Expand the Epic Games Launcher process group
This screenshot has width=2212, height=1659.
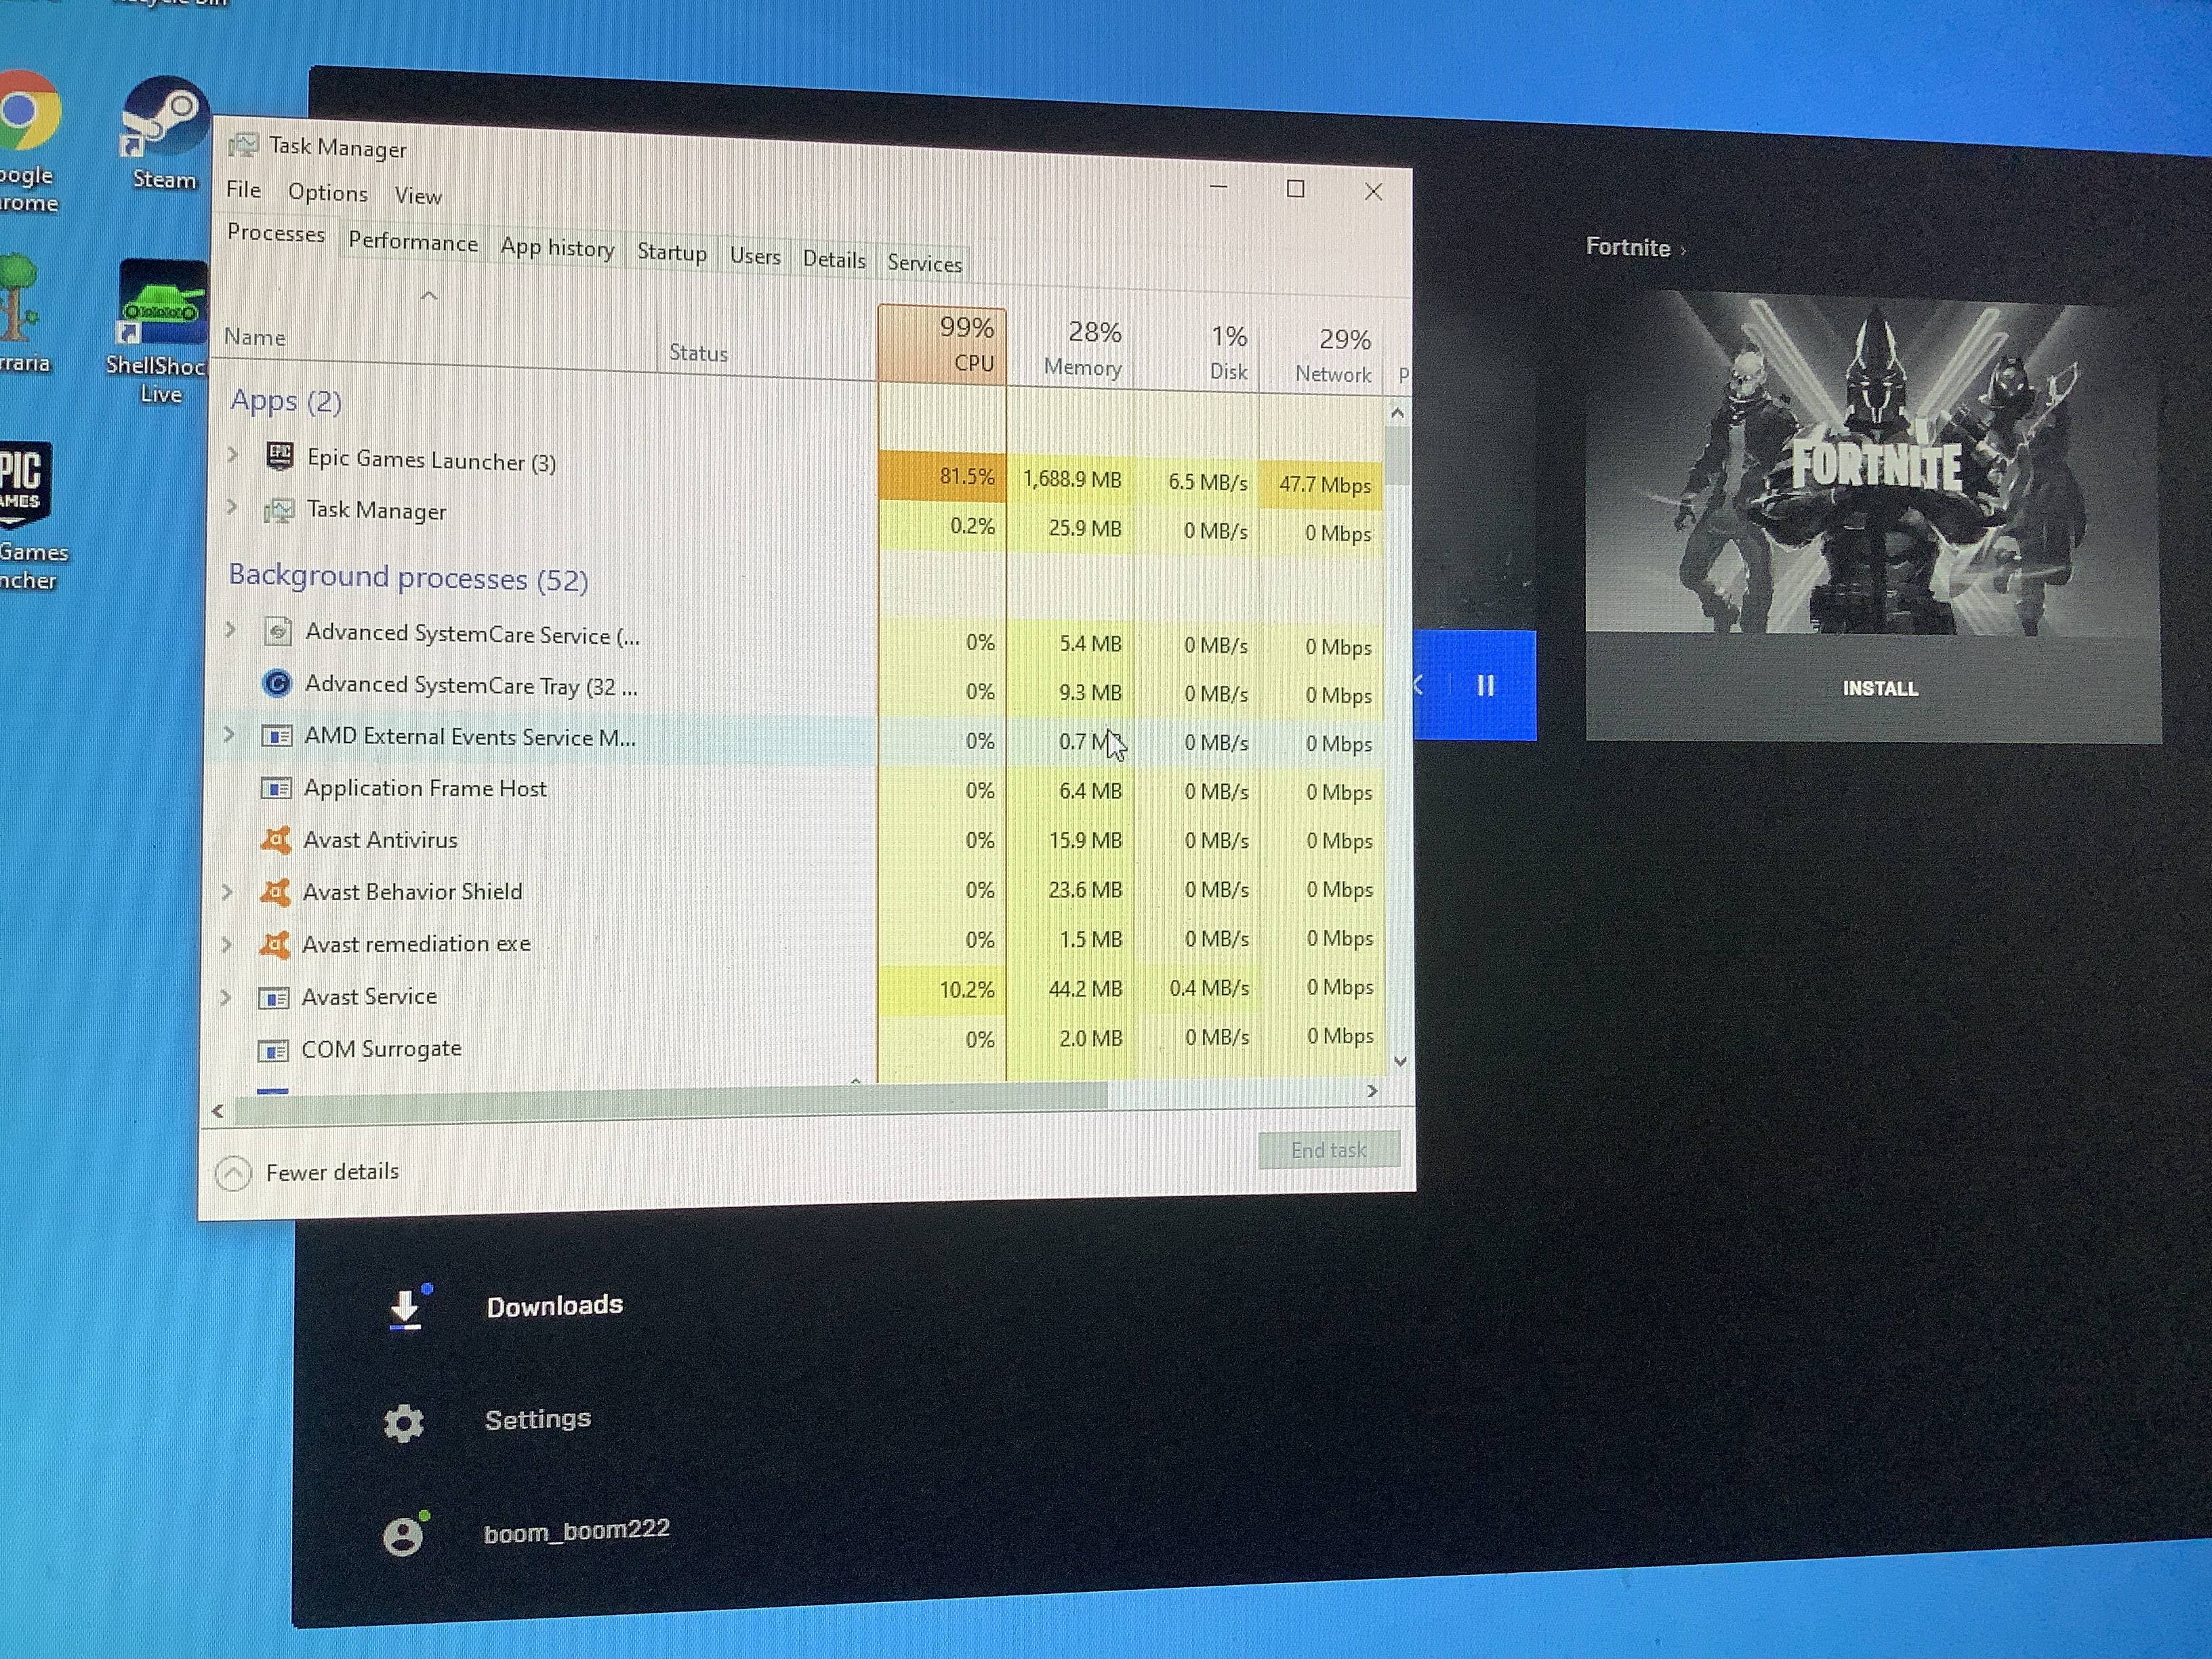coord(233,455)
